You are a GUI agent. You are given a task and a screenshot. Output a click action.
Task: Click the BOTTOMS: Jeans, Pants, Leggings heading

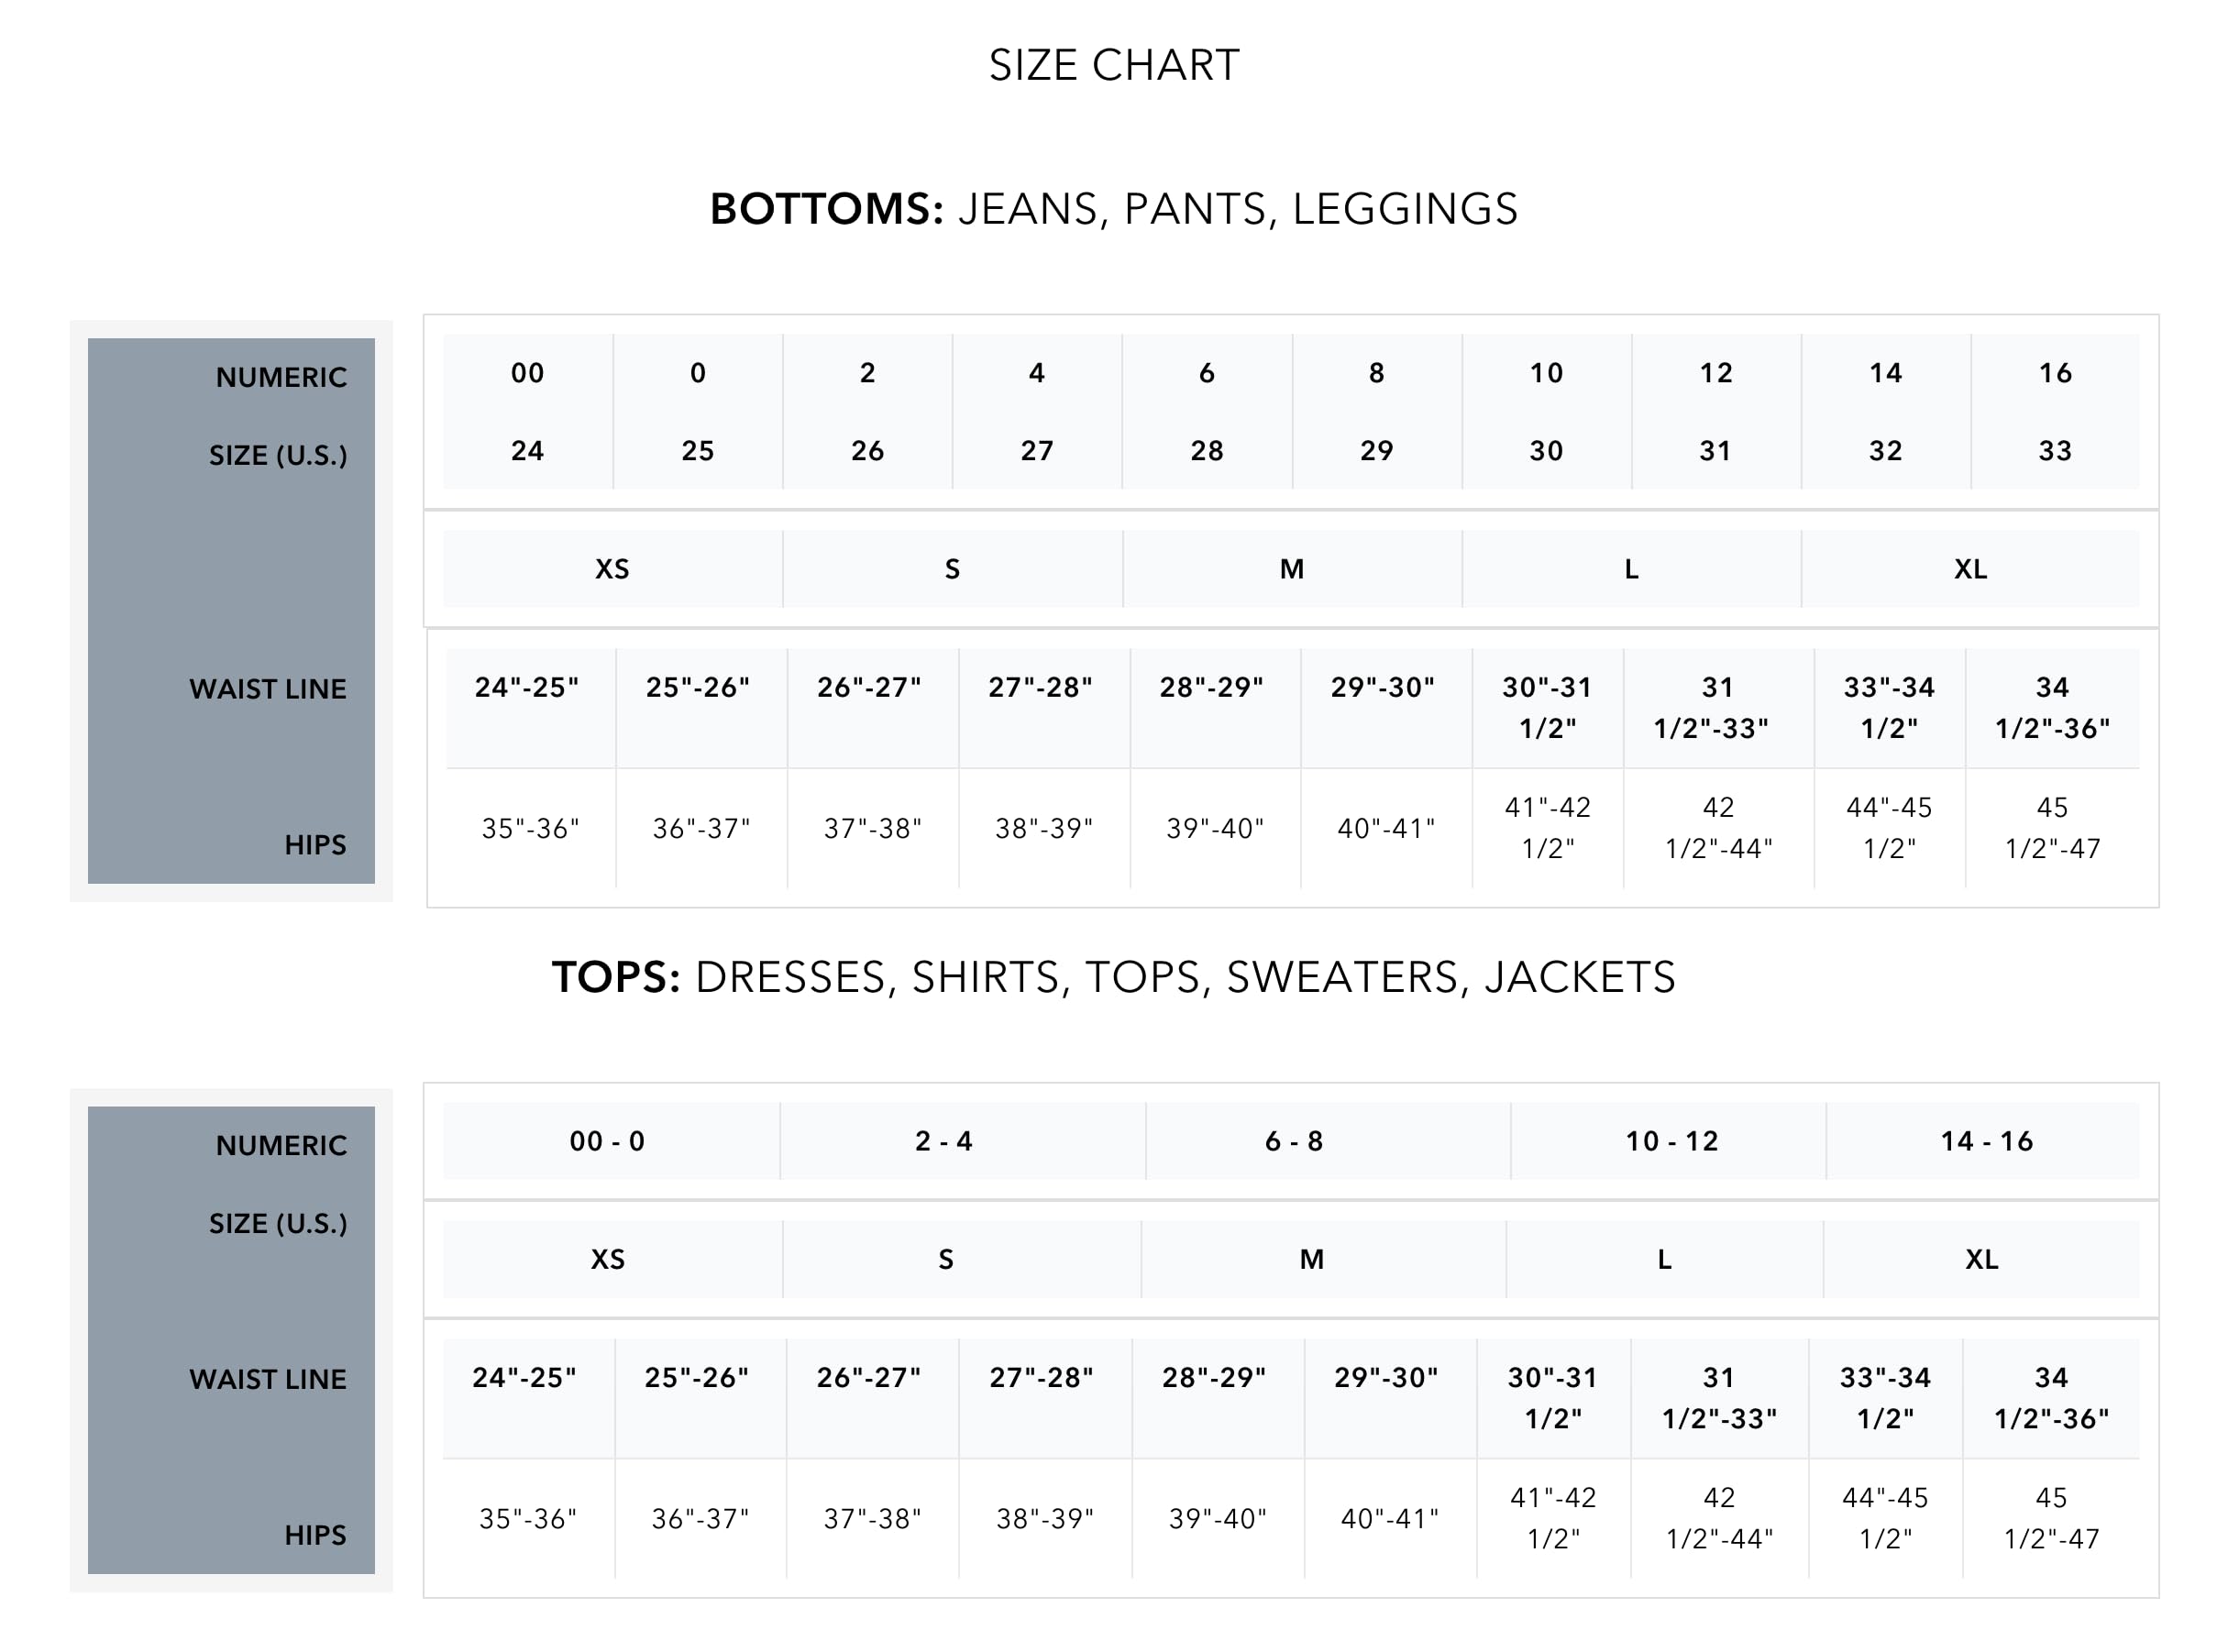click(x=1114, y=209)
